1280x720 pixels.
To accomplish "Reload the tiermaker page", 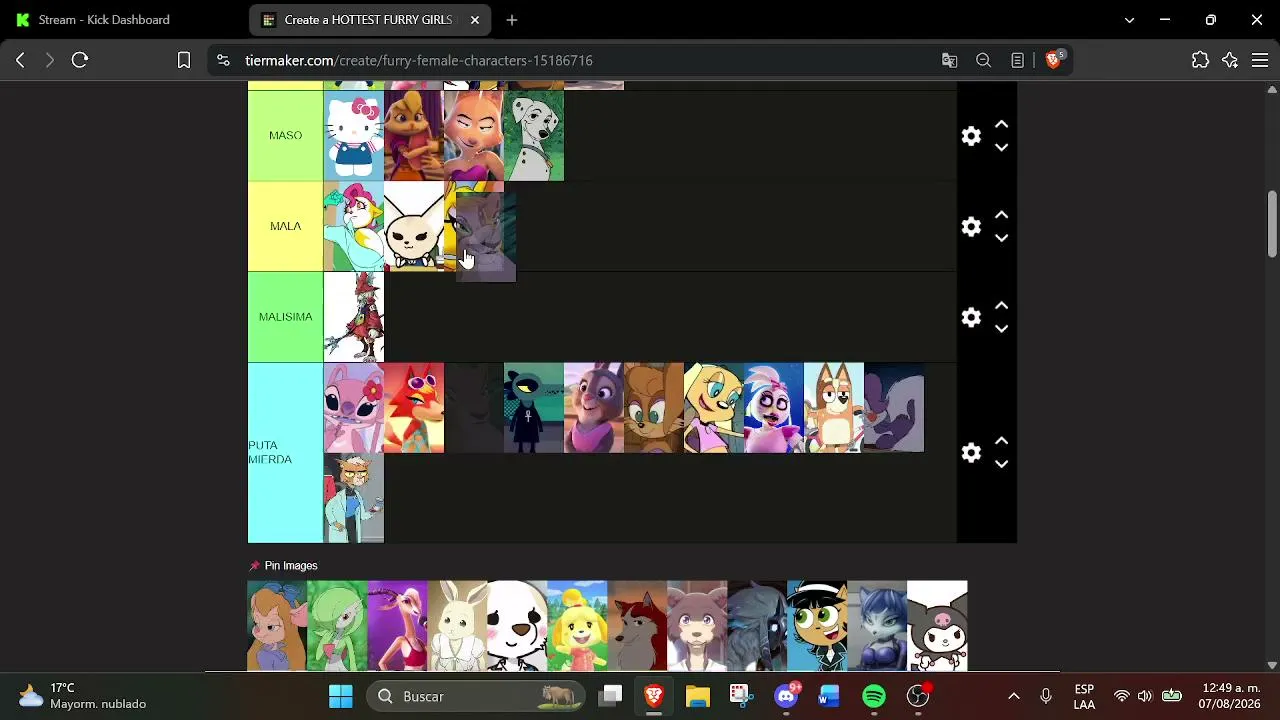I will click(x=80, y=61).
